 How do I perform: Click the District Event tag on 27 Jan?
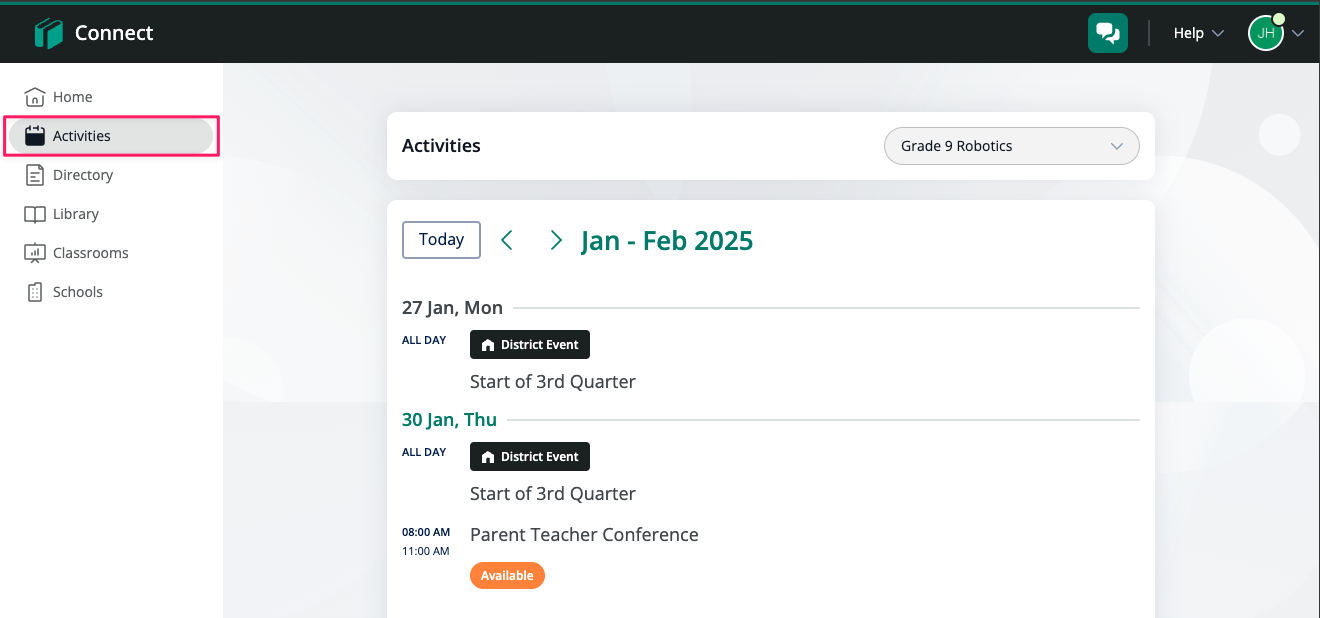[530, 345]
